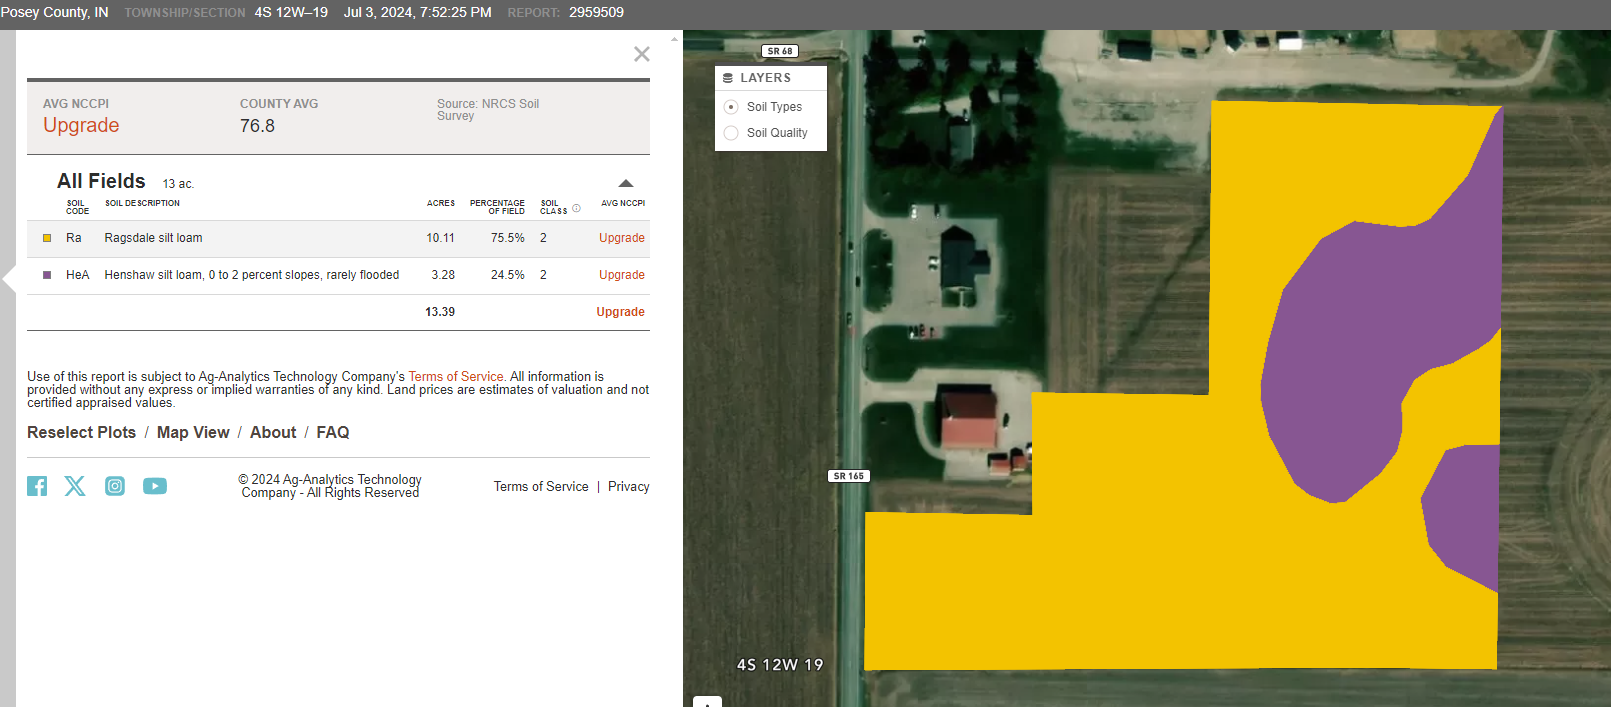Viewport: 1611px width, 707px height.
Task: Open the Map View menu item
Action: click(x=193, y=432)
